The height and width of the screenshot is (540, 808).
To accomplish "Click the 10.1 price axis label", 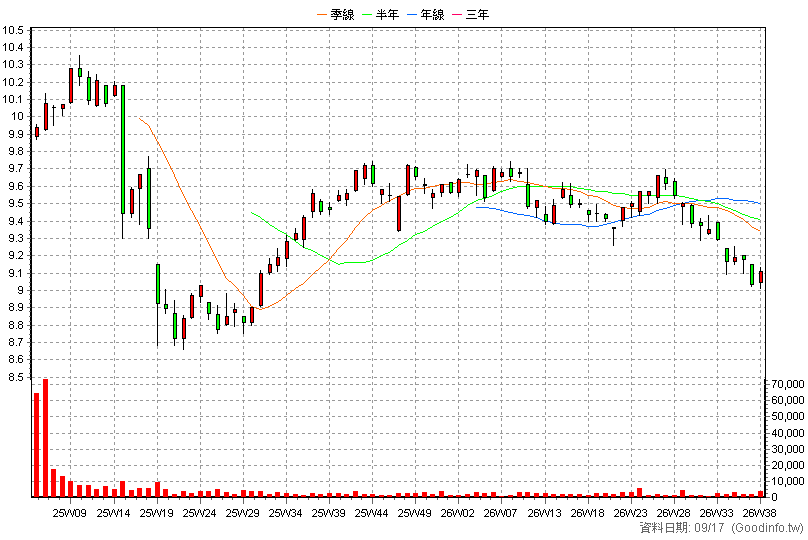I will [x=13, y=99].
